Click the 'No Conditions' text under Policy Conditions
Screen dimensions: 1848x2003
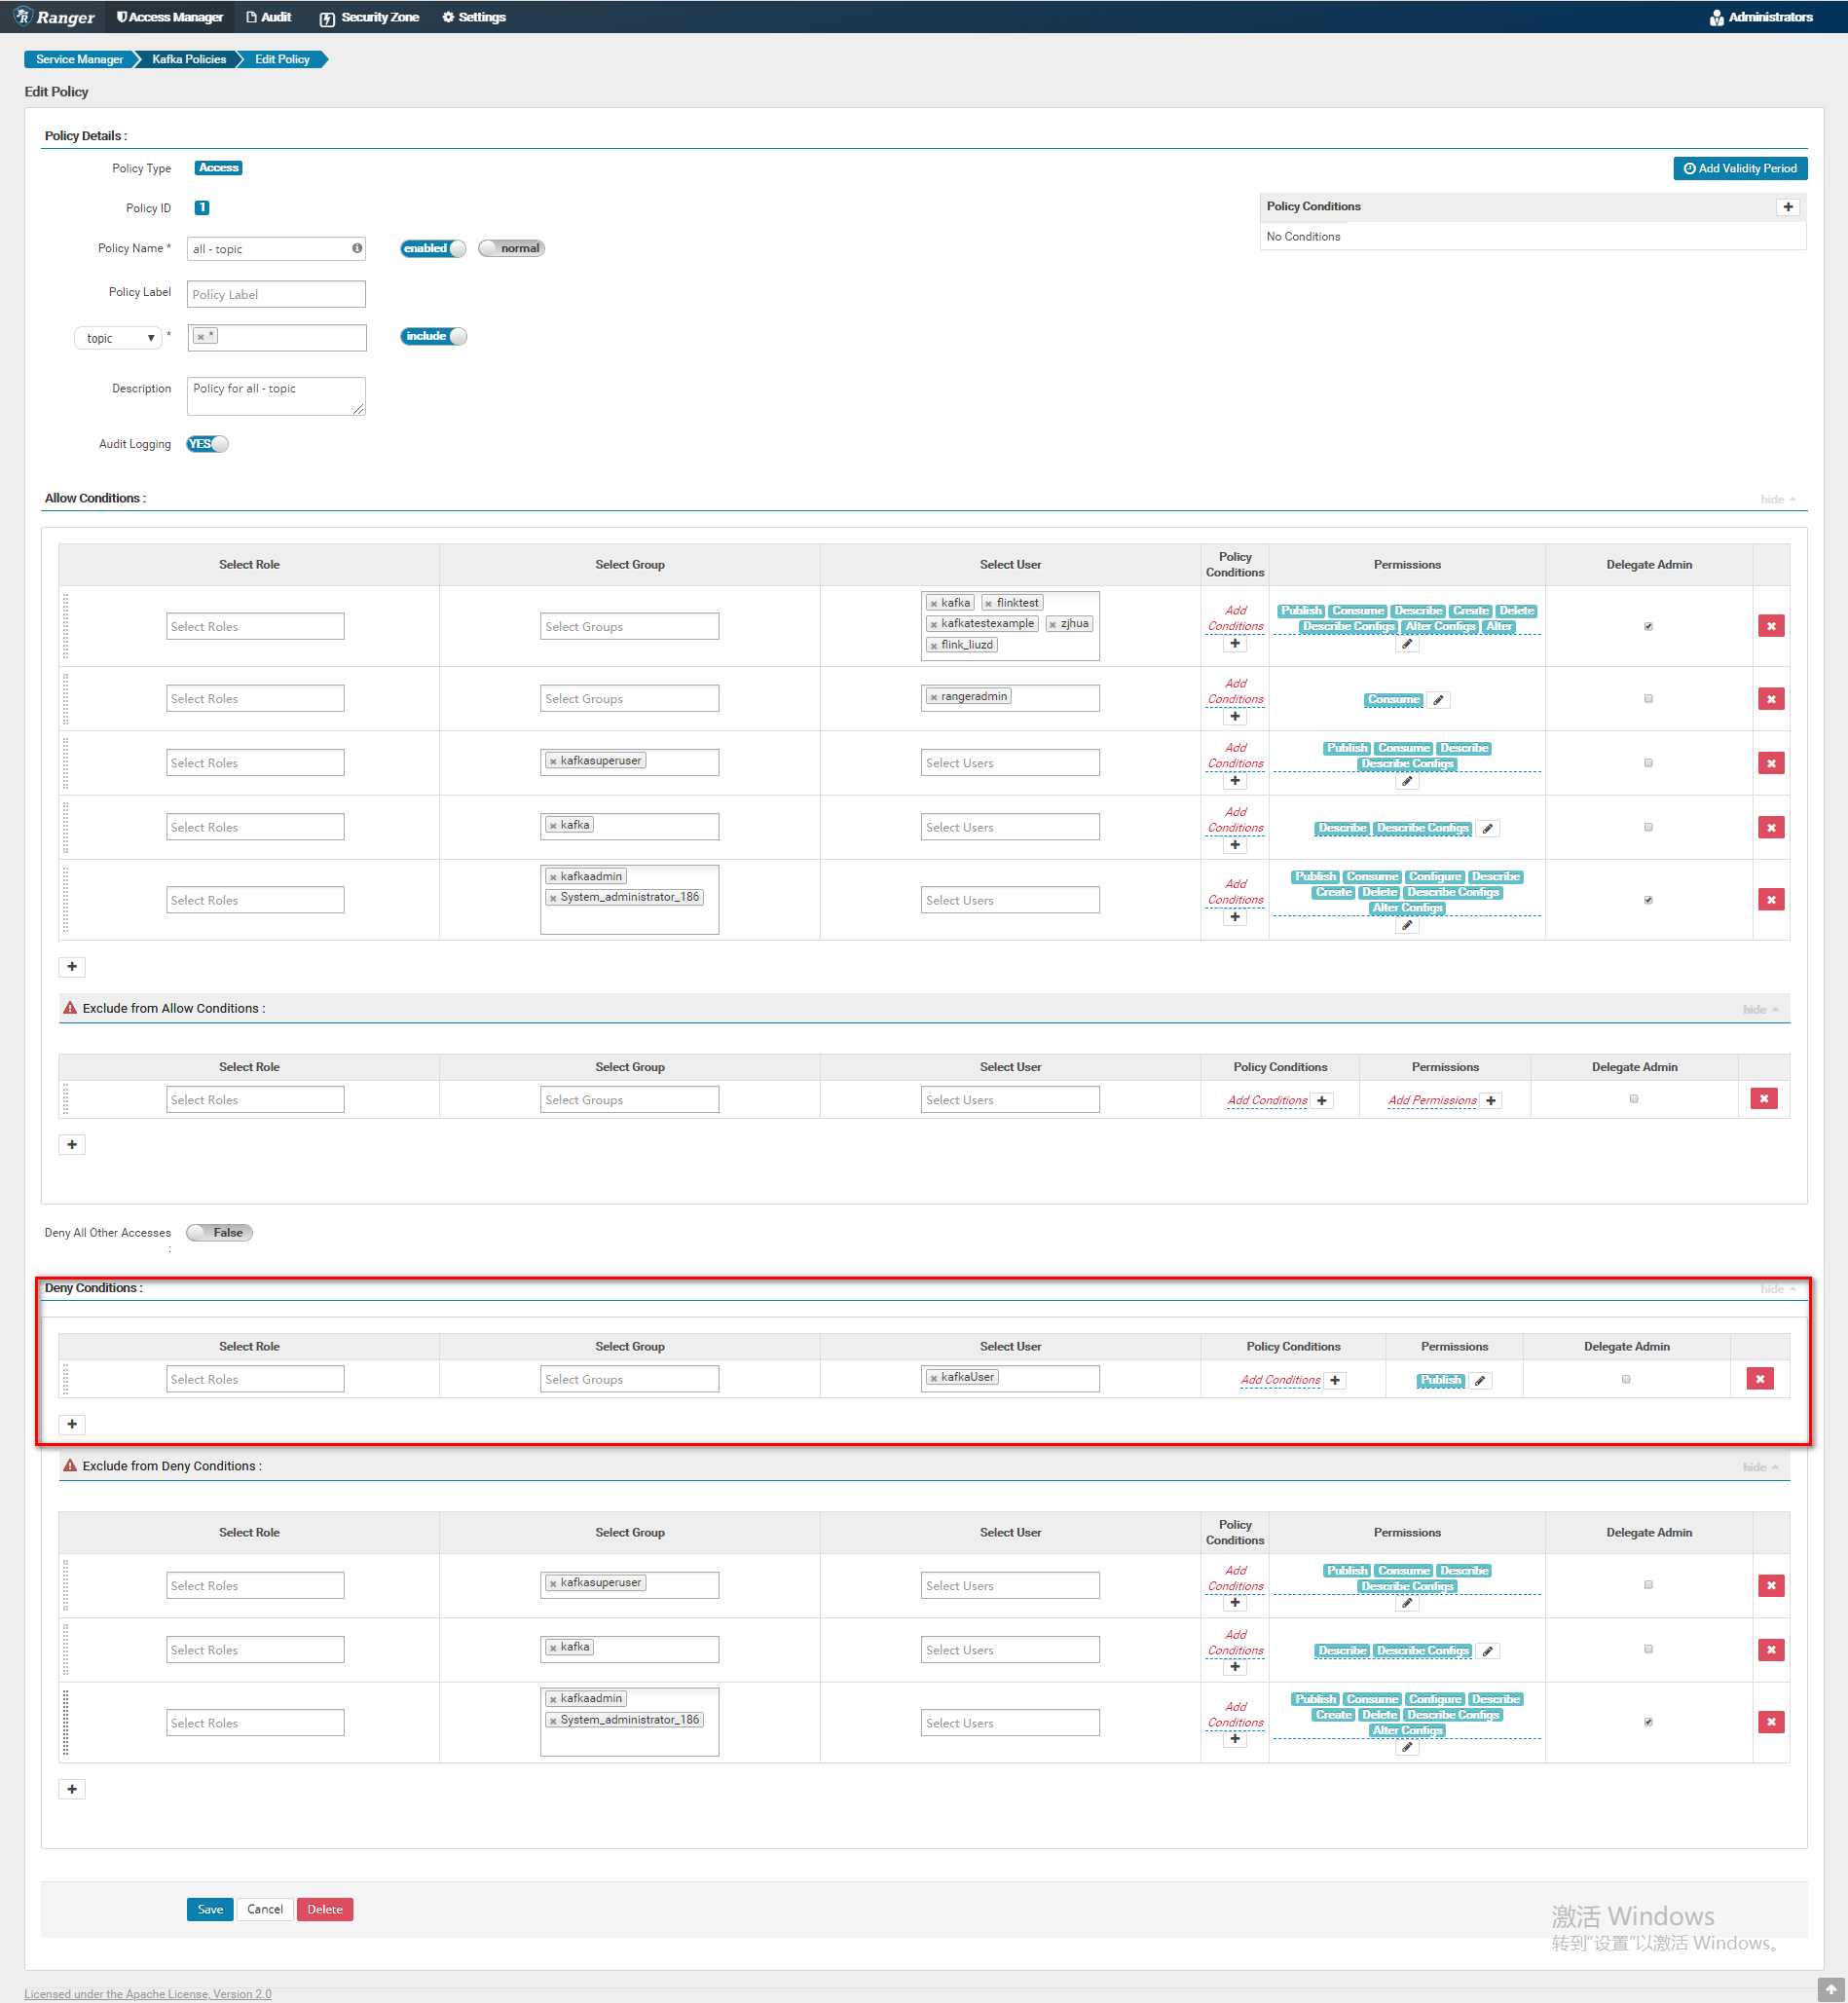(1303, 236)
